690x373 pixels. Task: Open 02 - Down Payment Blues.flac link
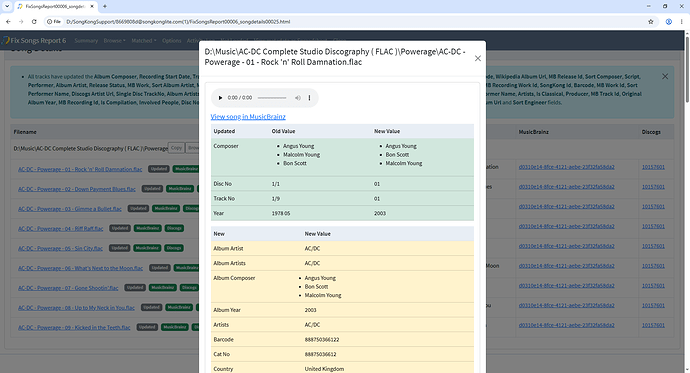point(77,189)
